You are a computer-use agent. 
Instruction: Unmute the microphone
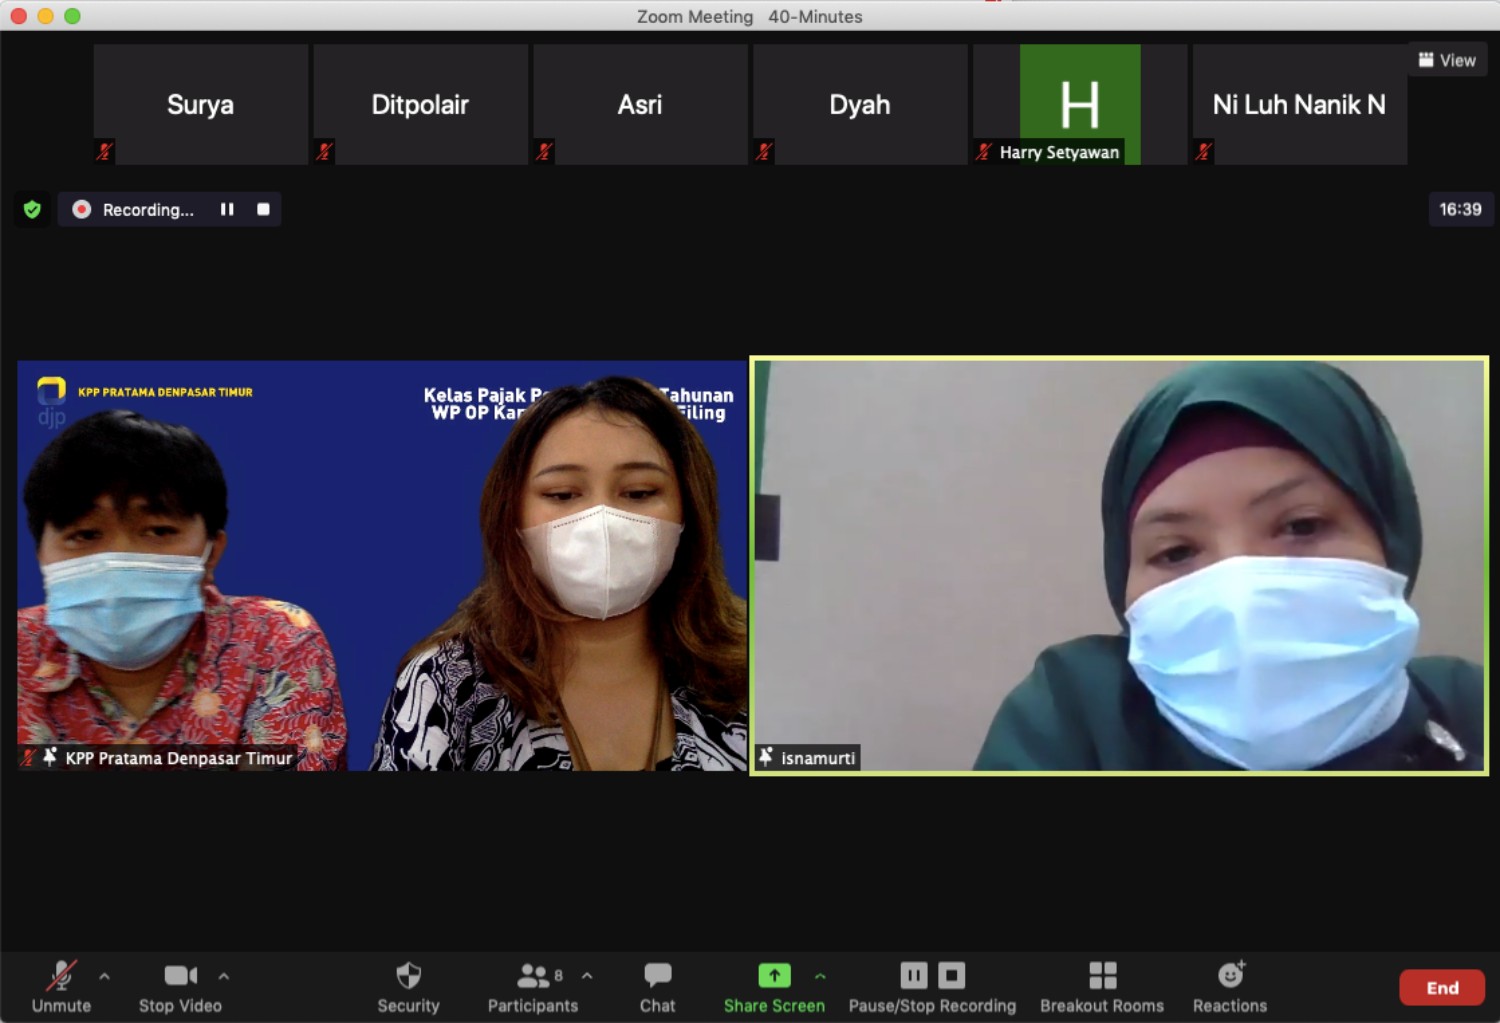(x=61, y=986)
